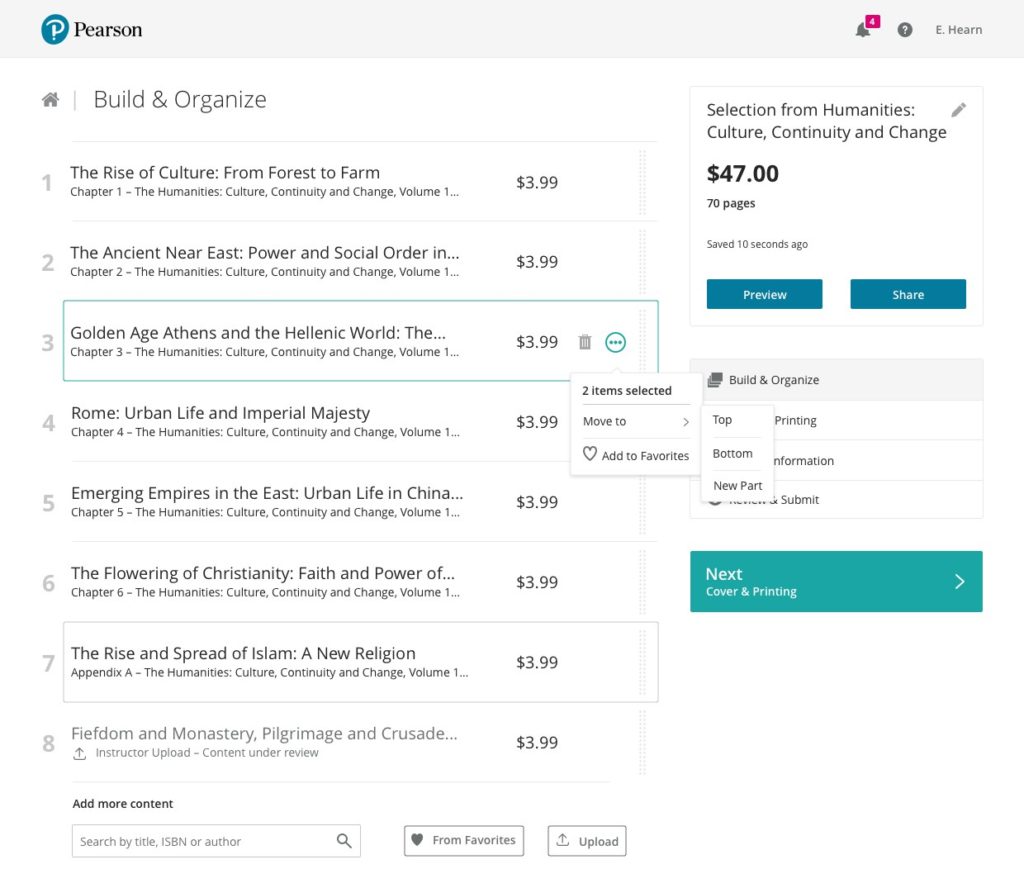Grab the drag handle of the Rome: Urban Life row
The height and width of the screenshot is (888, 1024).
click(642, 422)
